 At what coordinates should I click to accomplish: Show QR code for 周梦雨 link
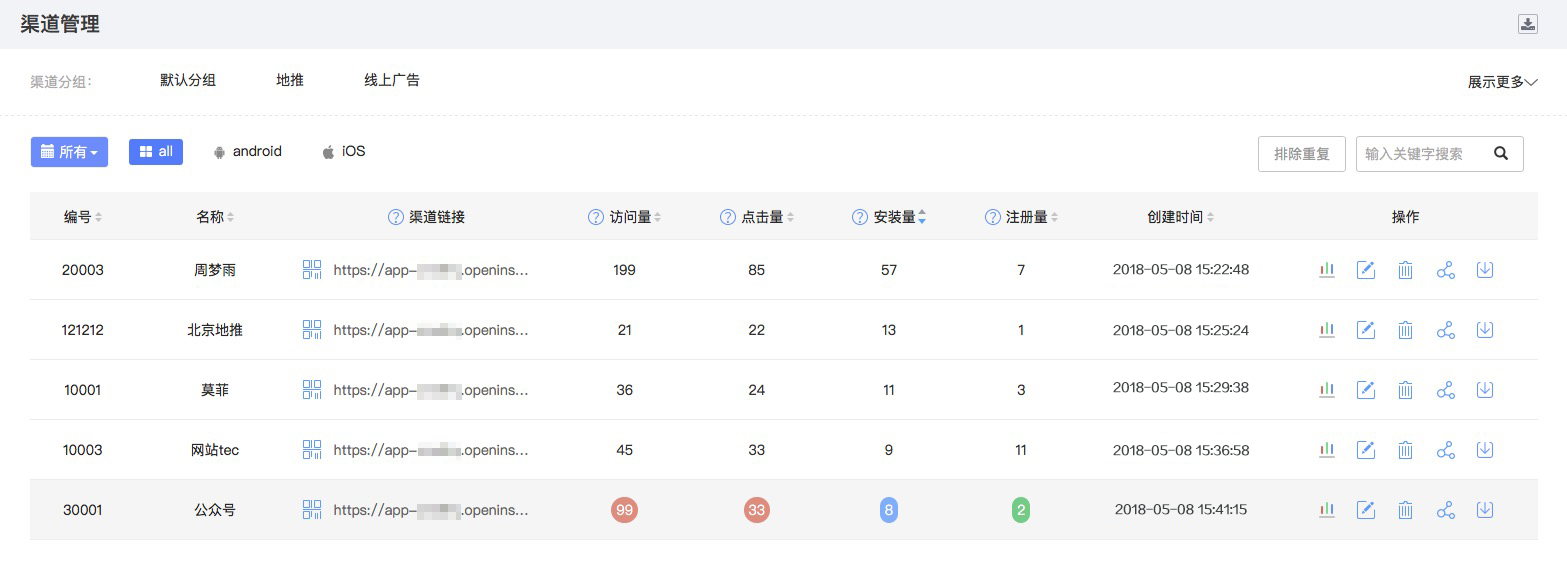[312, 270]
